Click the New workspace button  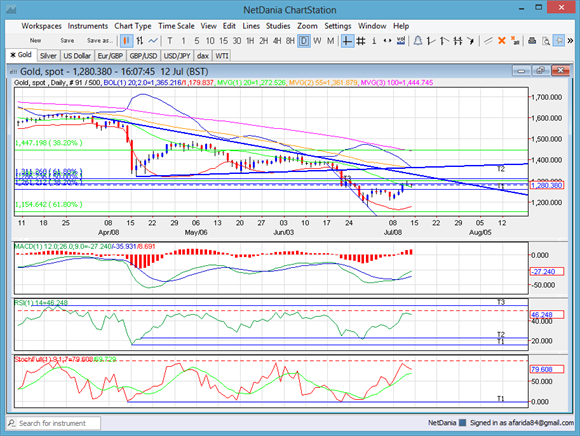tap(36, 40)
